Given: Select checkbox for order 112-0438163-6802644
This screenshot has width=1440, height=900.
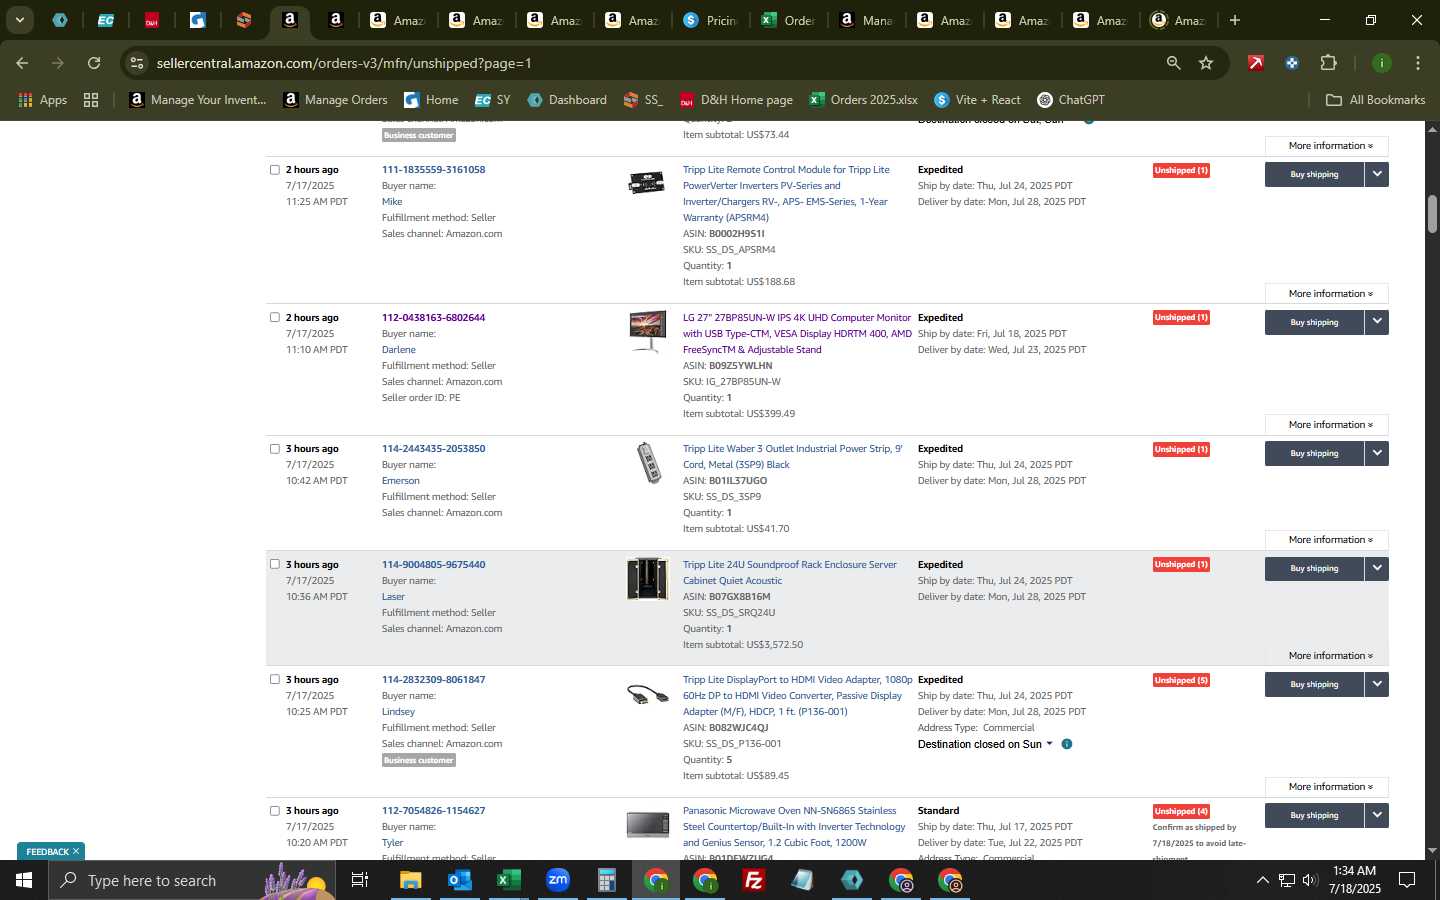Looking at the screenshot, I should [275, 318].
